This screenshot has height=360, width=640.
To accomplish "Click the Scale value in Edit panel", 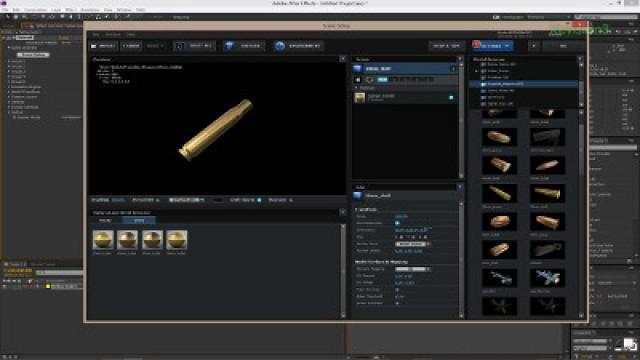I will point(402,216).
